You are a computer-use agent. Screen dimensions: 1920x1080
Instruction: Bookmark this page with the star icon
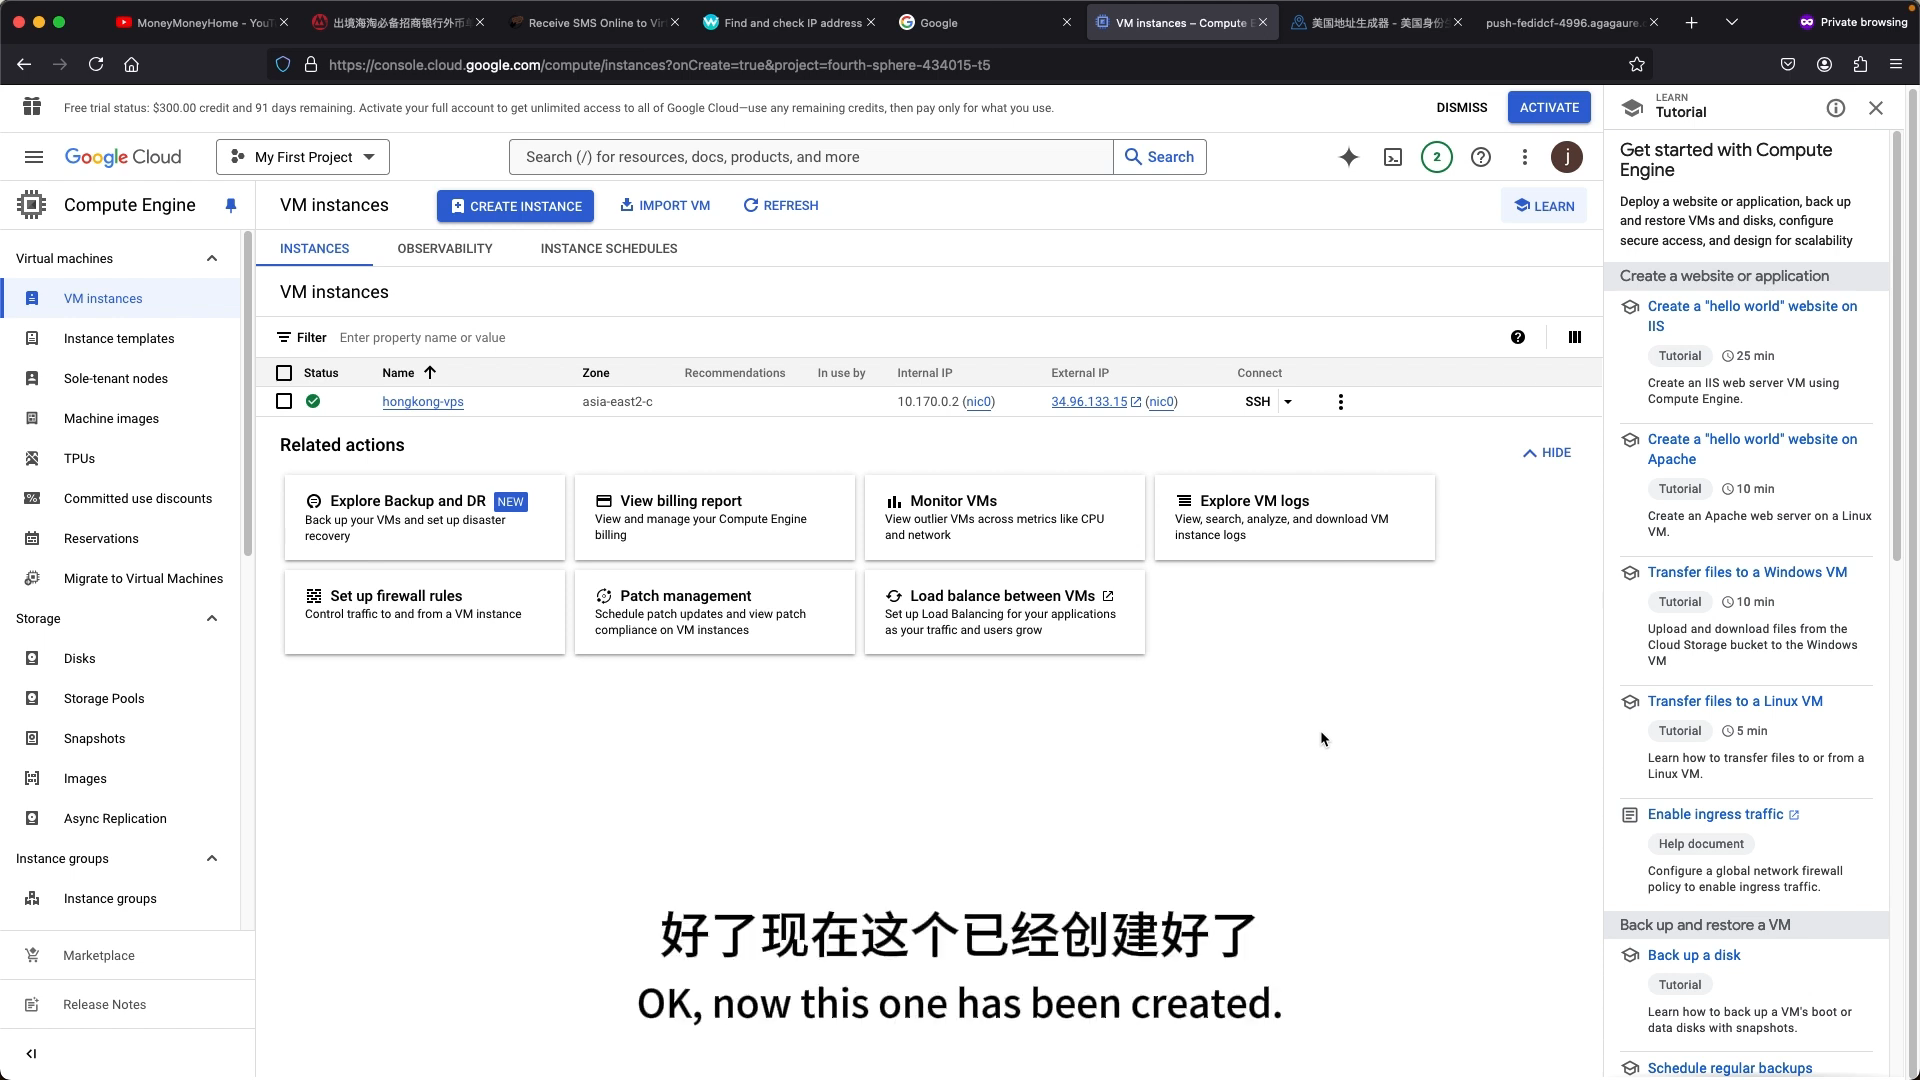1637,65
